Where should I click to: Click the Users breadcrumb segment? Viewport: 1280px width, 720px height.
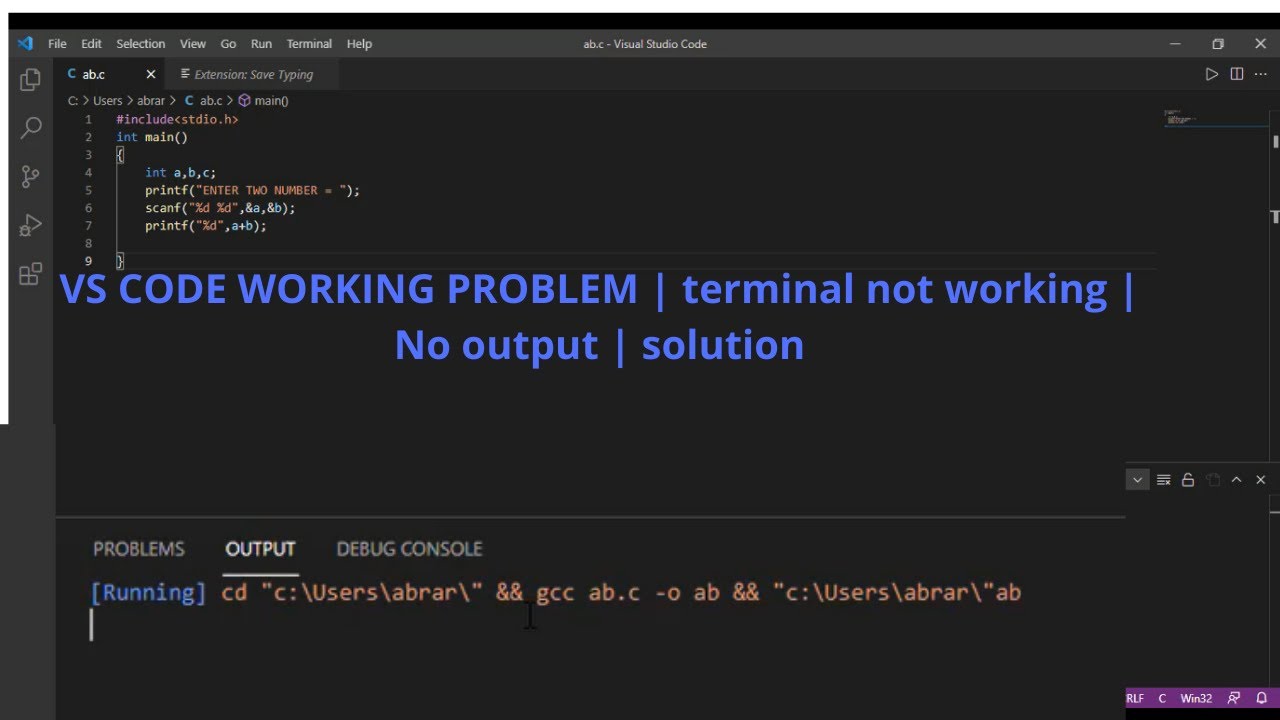[108, 101]
